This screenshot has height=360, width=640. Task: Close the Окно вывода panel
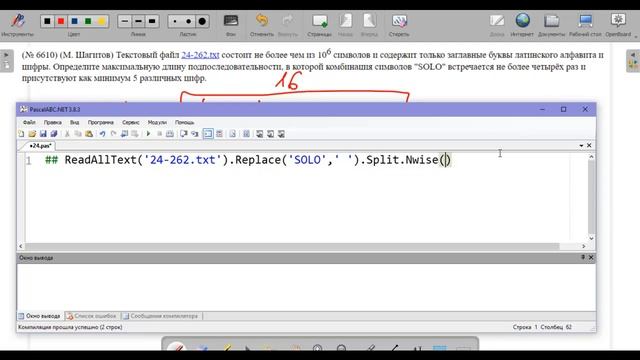click(591, 257)
